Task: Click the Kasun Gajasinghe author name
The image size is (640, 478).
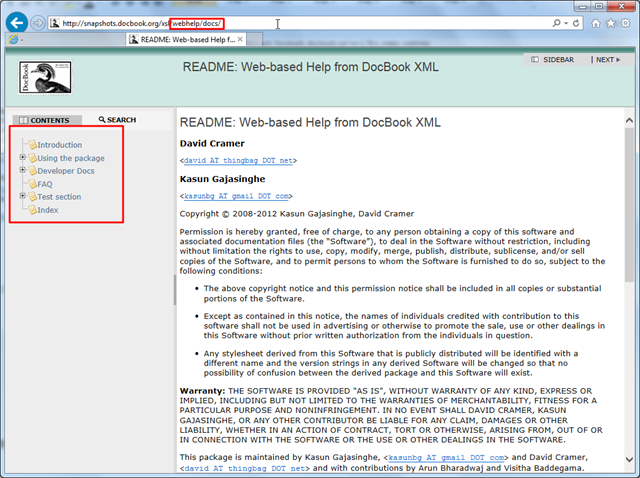Action: click(x=222, y=179)
